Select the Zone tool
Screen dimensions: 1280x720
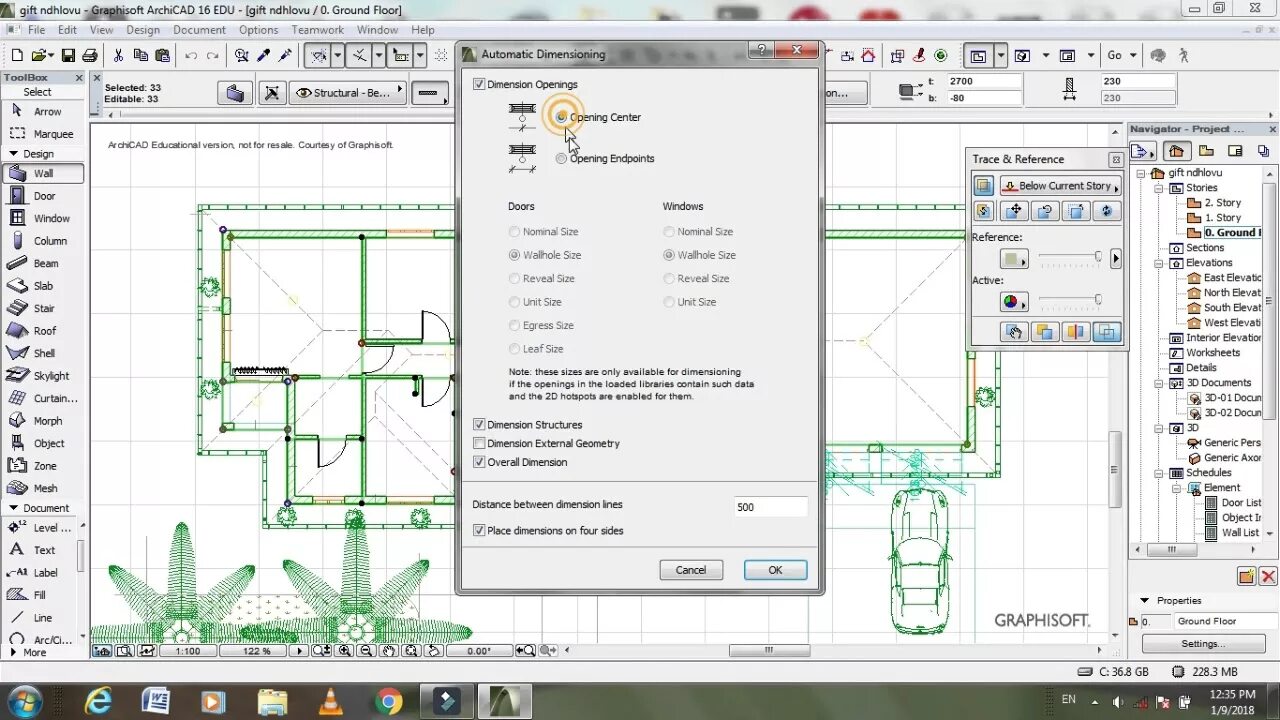coord(43,466)
